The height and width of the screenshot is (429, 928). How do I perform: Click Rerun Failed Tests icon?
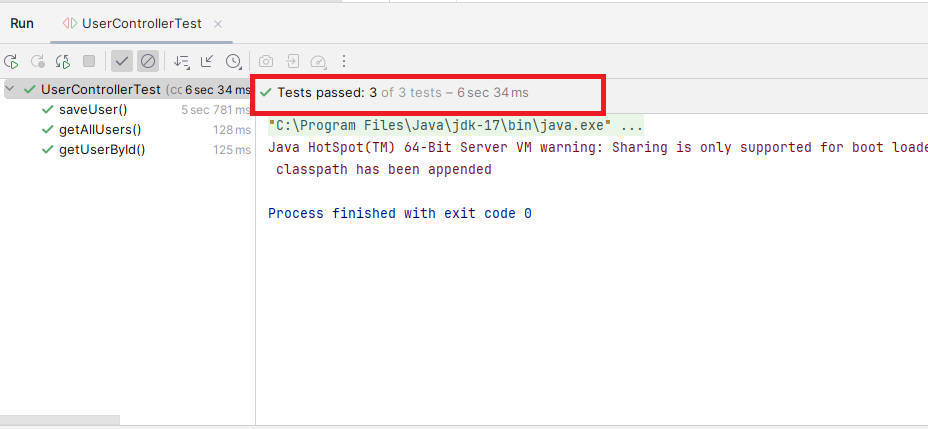click(x=38, y=61)
